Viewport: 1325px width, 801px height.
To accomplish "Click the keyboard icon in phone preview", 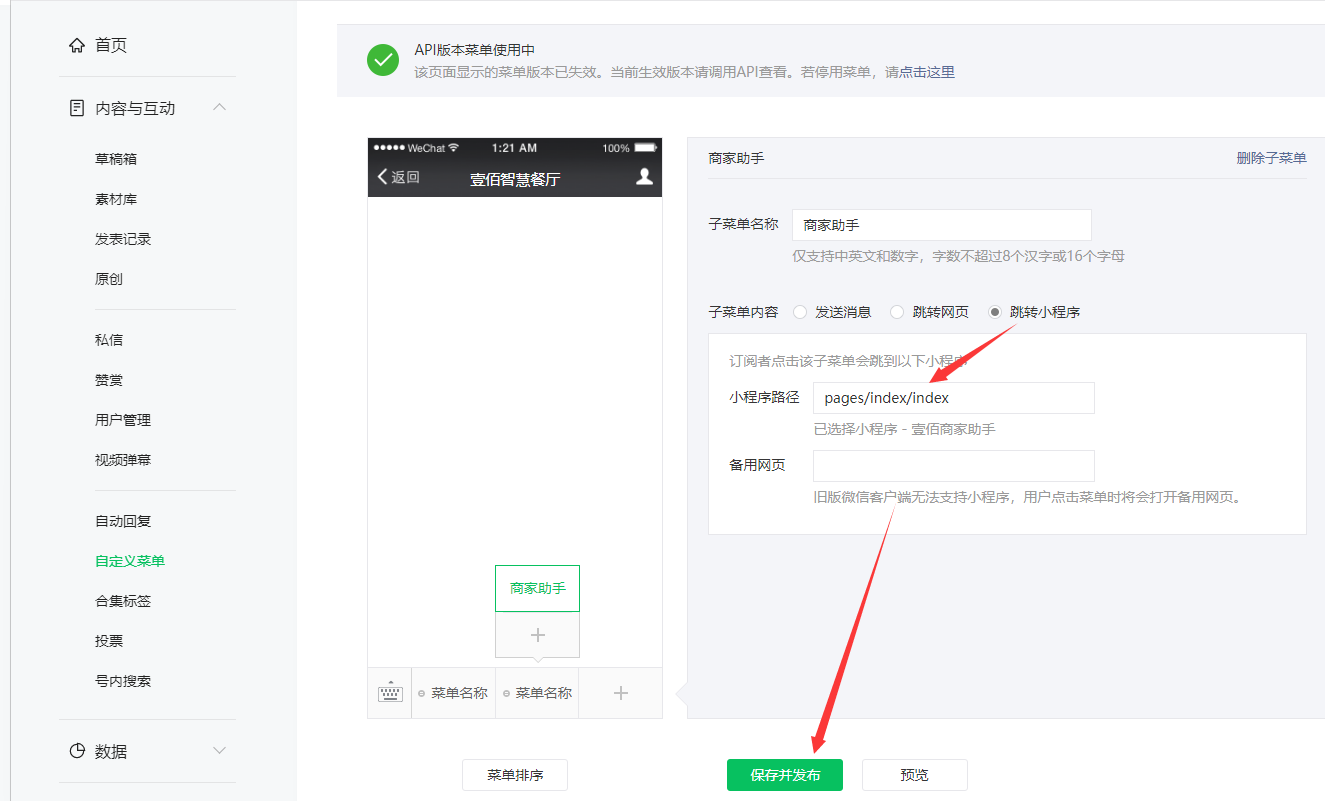I will (390, 693).
